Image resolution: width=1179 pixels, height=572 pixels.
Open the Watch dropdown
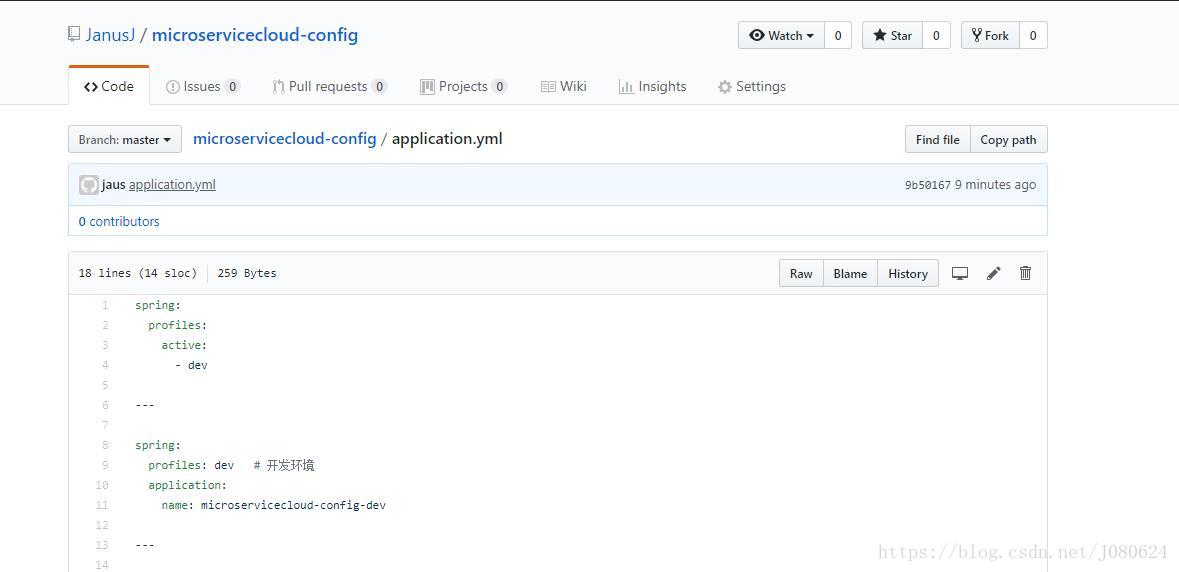pos(781,35)
